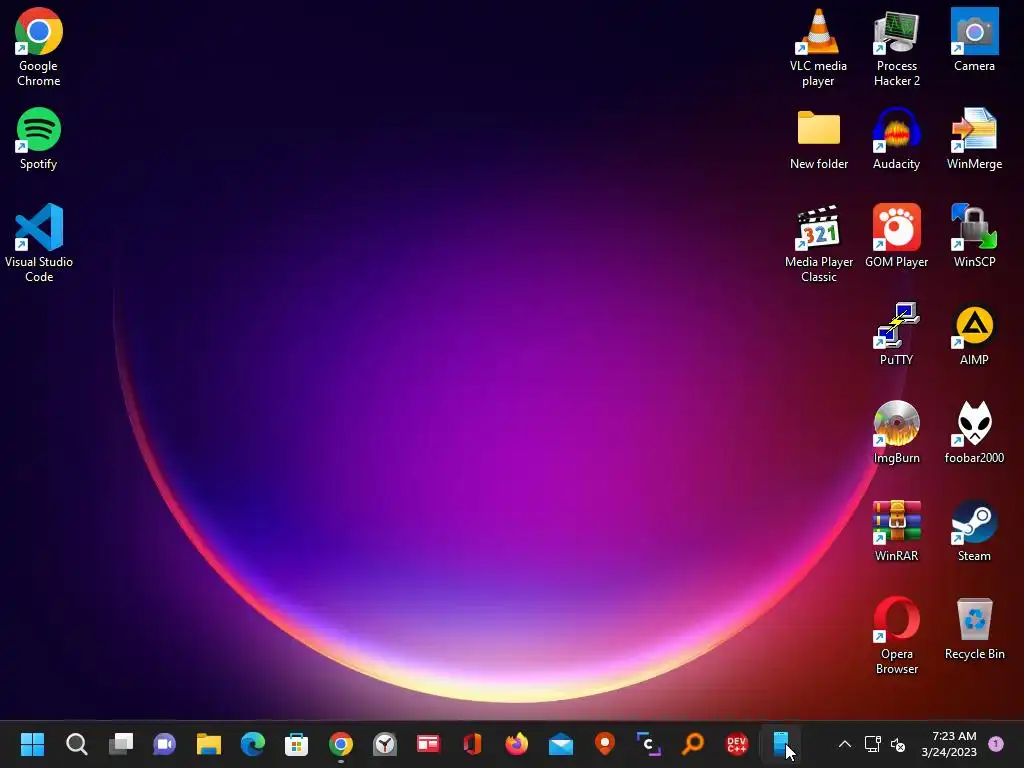Open network status in the system tray
The image size is (1024, 768).
coord(872,744)
